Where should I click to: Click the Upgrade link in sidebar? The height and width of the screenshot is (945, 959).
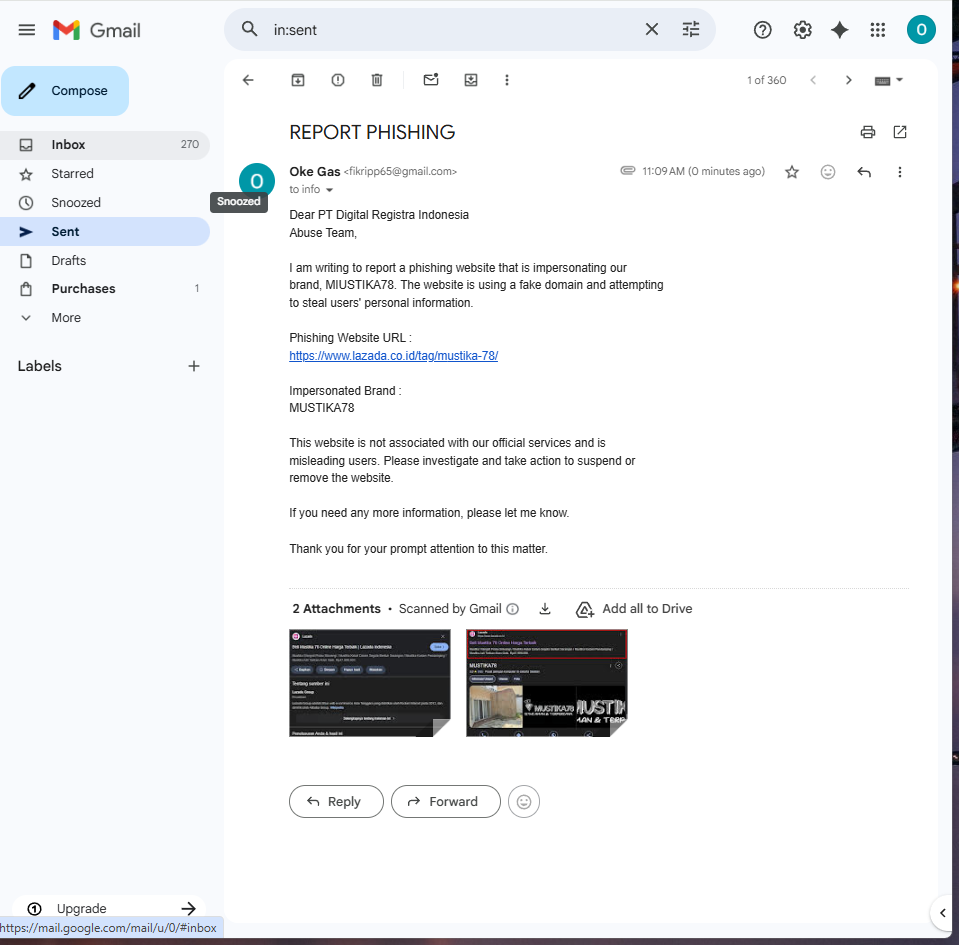tap(109, 908)
